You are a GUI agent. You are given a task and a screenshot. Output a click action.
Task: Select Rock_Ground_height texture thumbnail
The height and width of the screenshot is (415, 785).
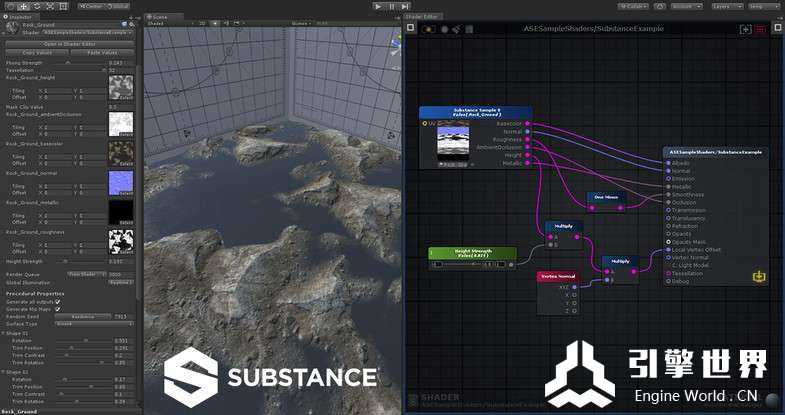click(121, 87)
